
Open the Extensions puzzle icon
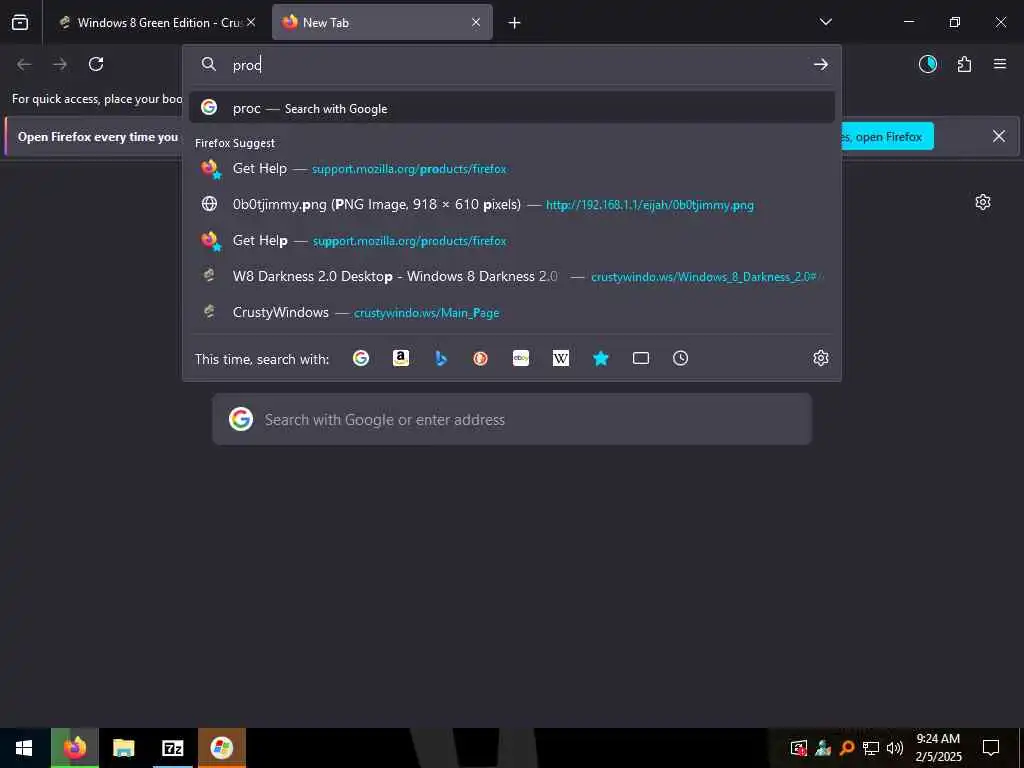(964, 64)
